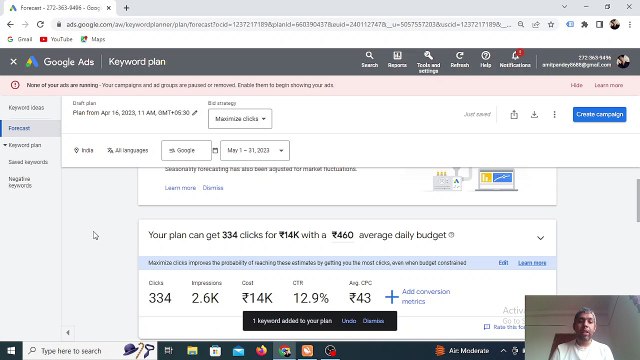The height and width of the screenshot is (360, 640).
Task: Click the daily budget help info icon
Action: click(x=451, y=235)
